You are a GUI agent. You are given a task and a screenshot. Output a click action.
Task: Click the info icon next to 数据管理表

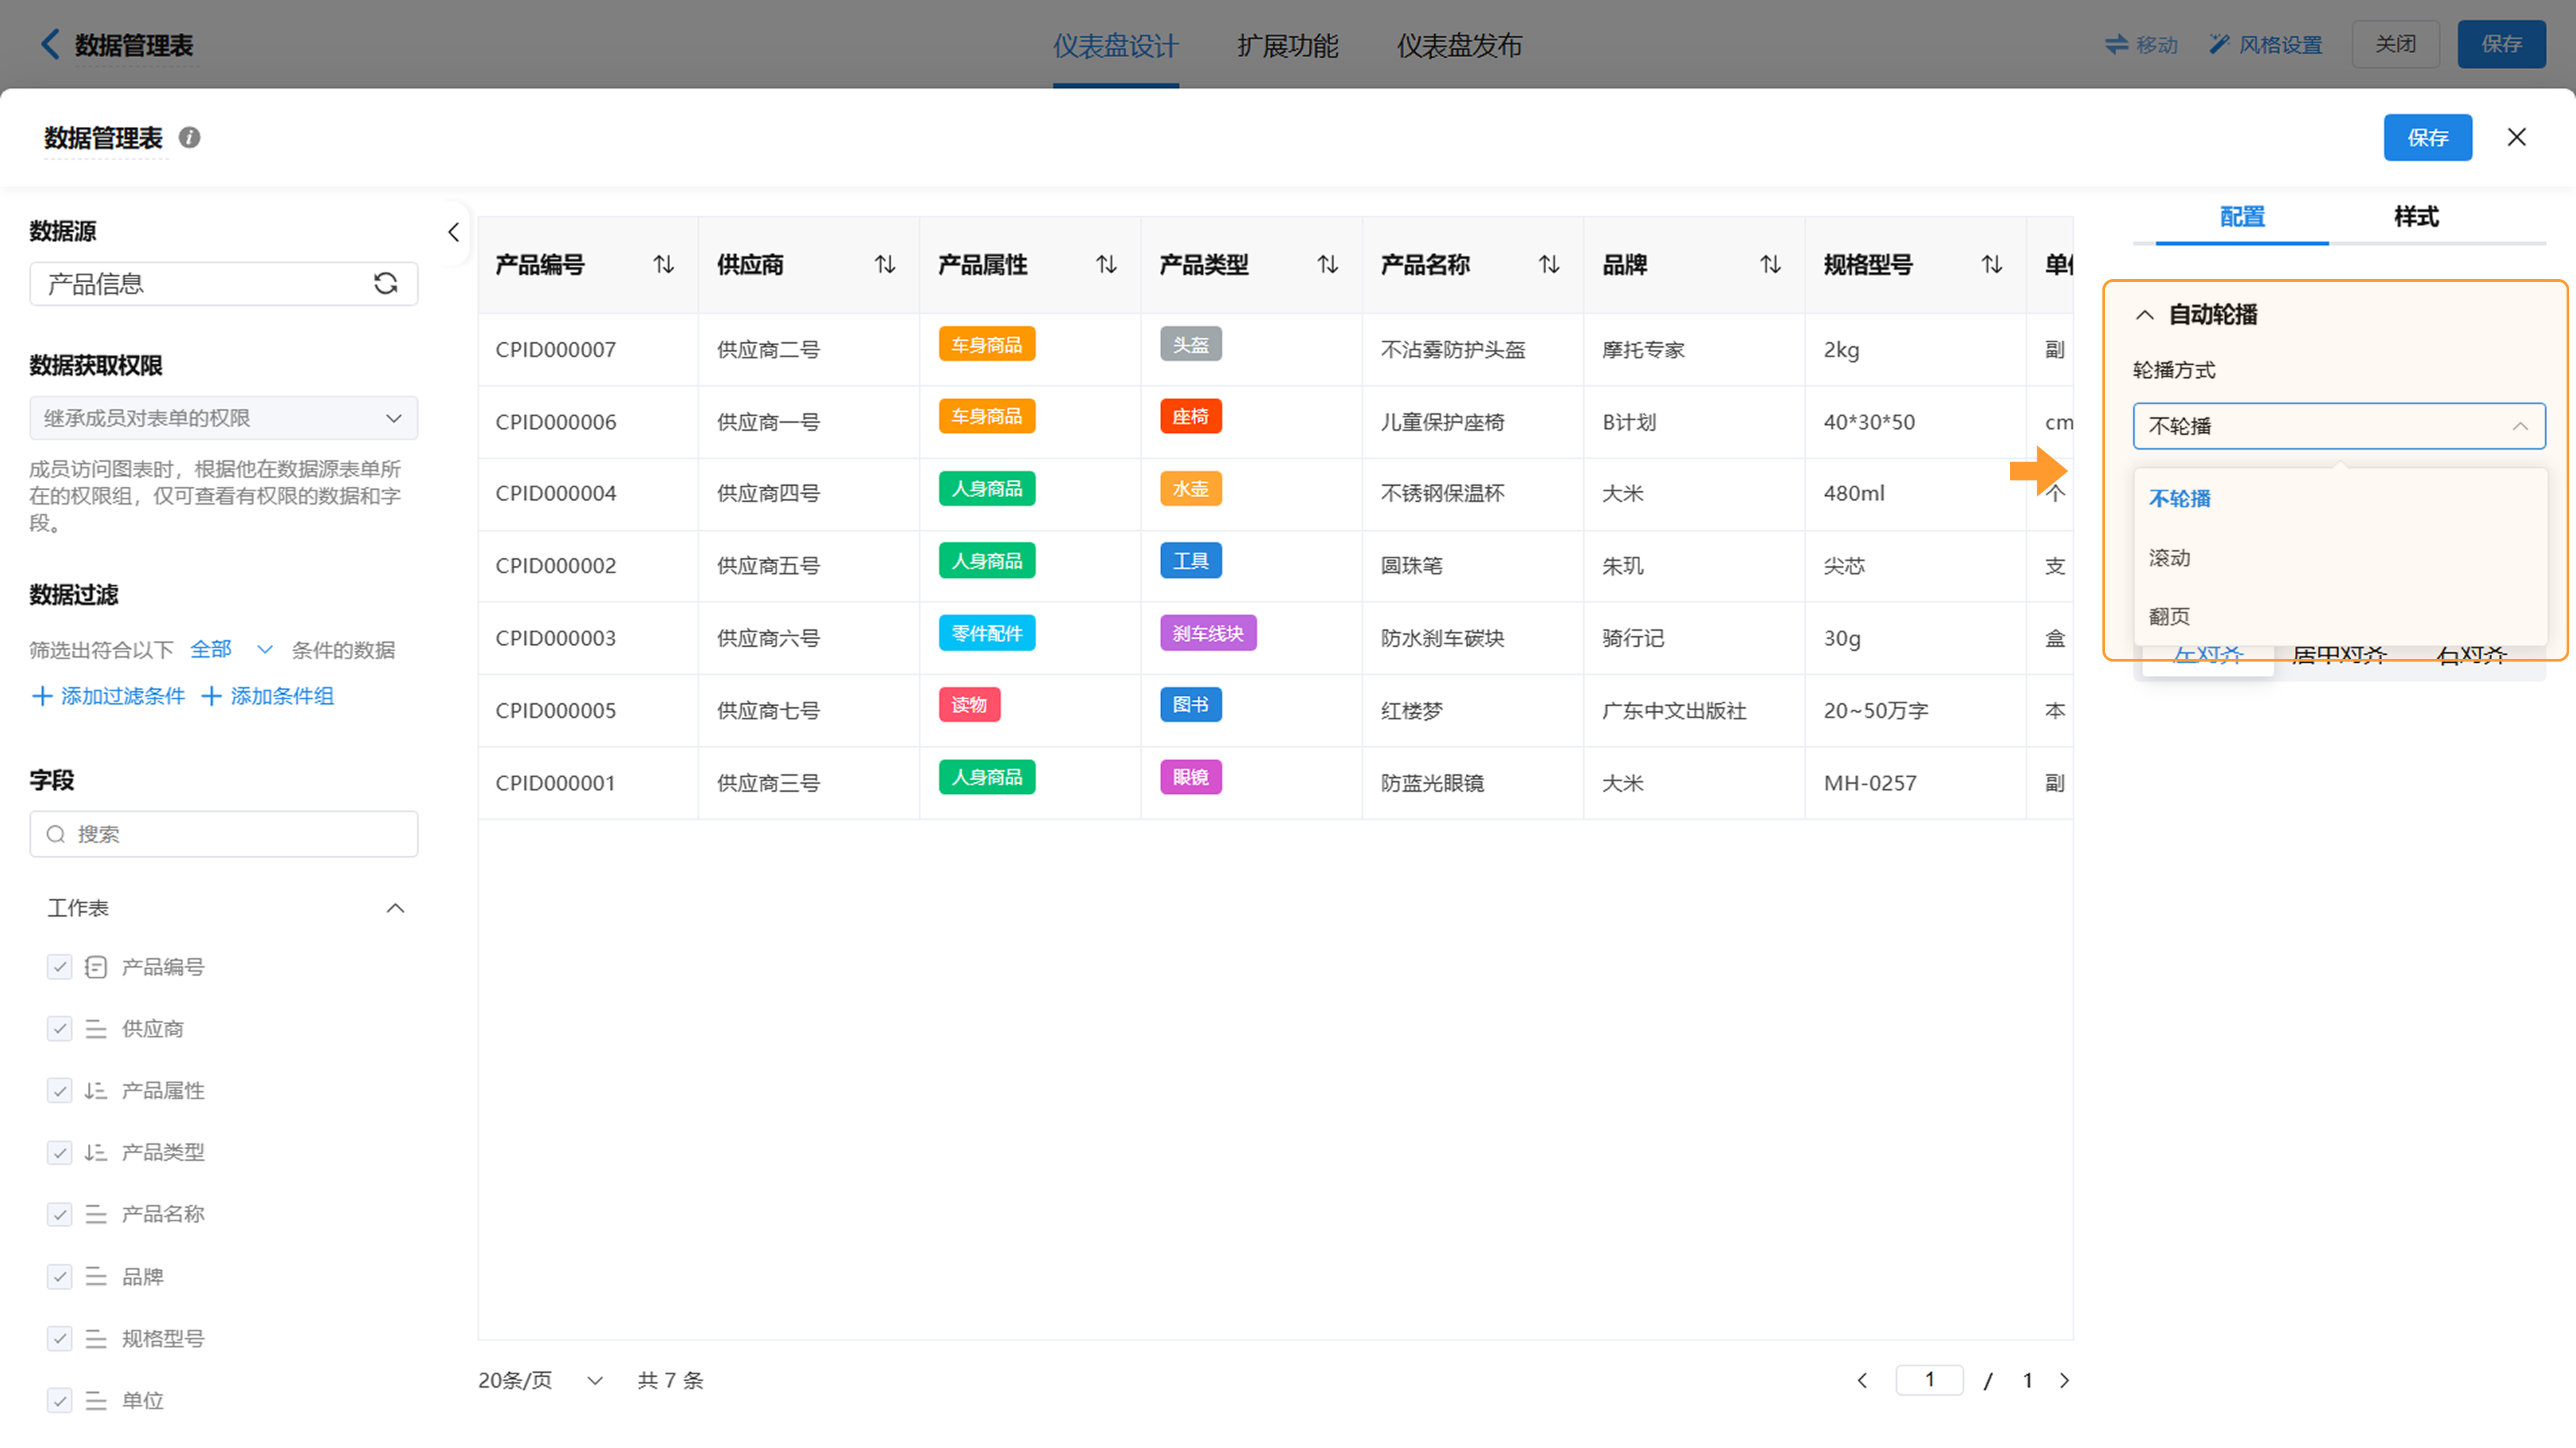(189, 138)
